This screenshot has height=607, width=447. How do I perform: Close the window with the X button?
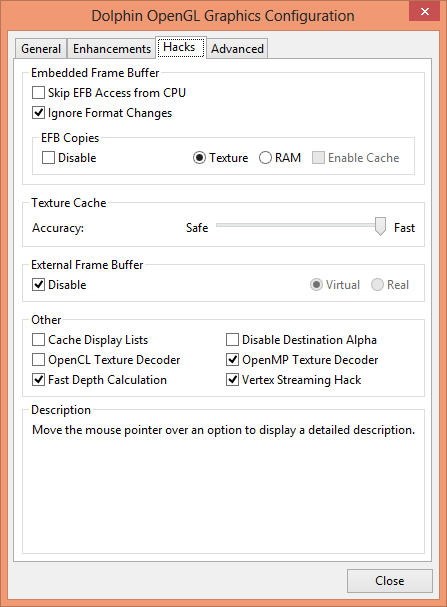pyautogui.click(x=425, y=11)
